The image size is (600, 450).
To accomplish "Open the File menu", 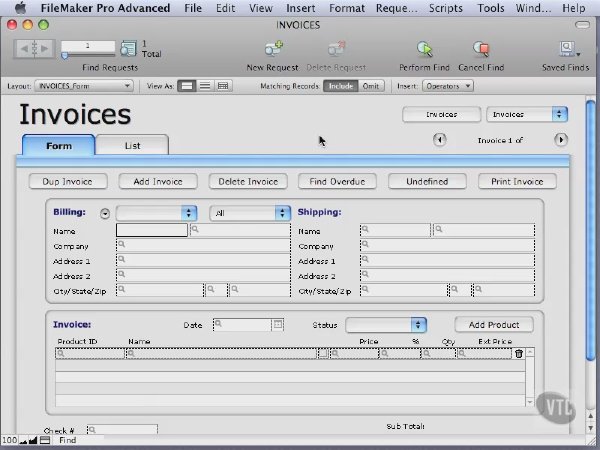I will point(193,8).
